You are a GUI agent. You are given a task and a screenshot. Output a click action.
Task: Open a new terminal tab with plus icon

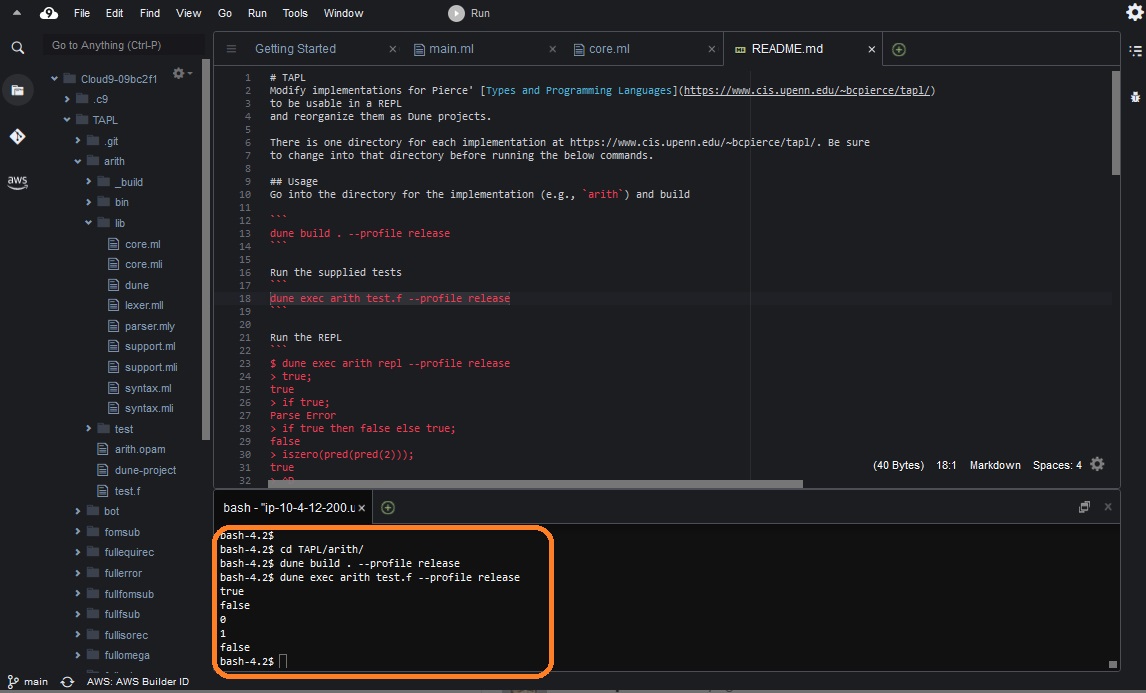point(388,507)
